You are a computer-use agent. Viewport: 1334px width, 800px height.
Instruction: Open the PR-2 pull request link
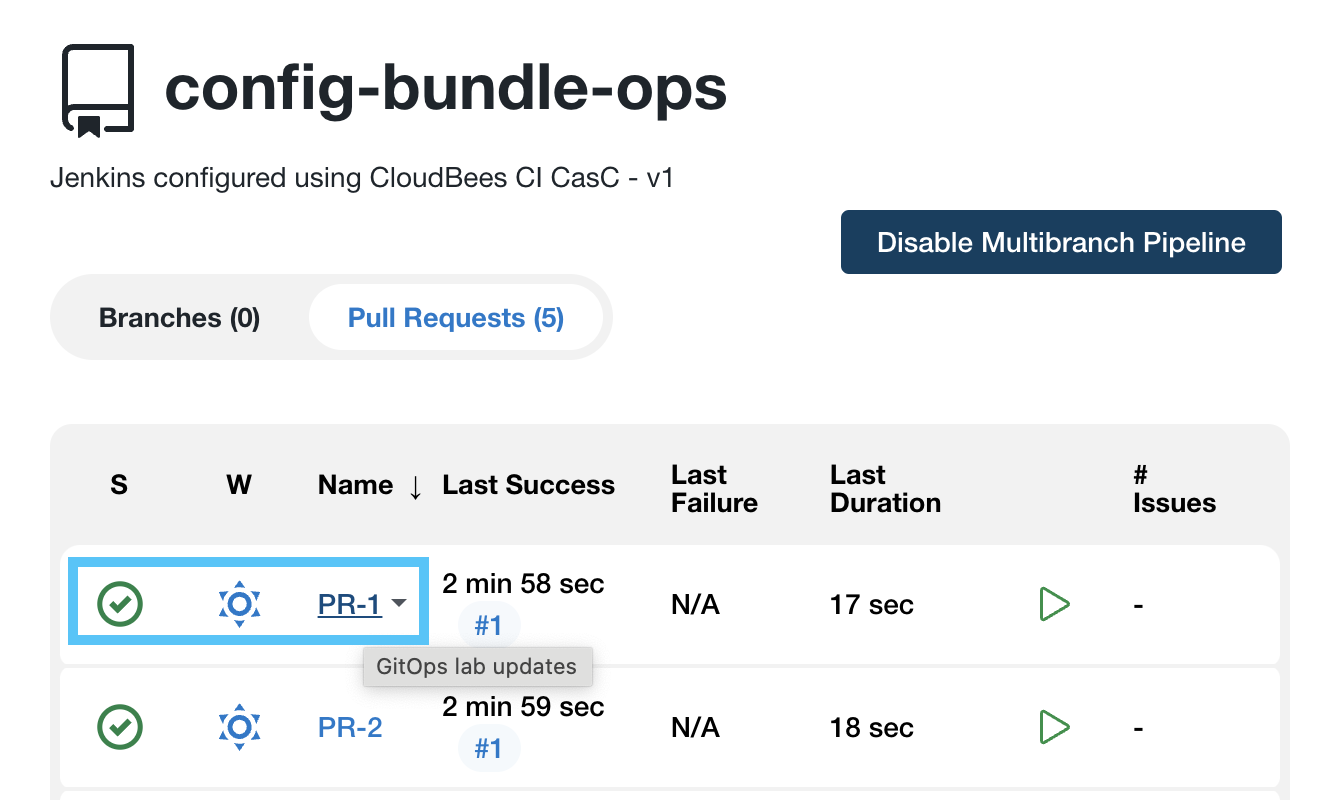point(350,727)
